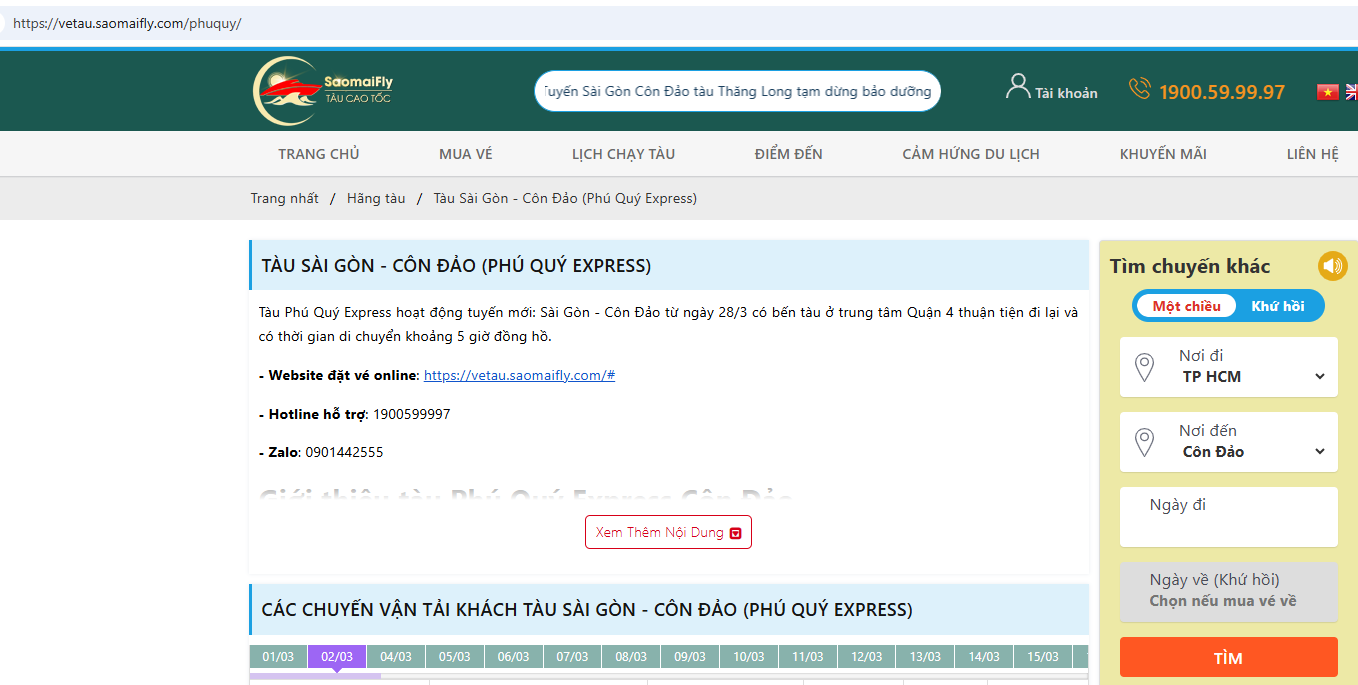Viewport: 1358px width, 685px height.
Task: Open the vetau.saomaifly.com booking link
Action: [x=519, y=375]
